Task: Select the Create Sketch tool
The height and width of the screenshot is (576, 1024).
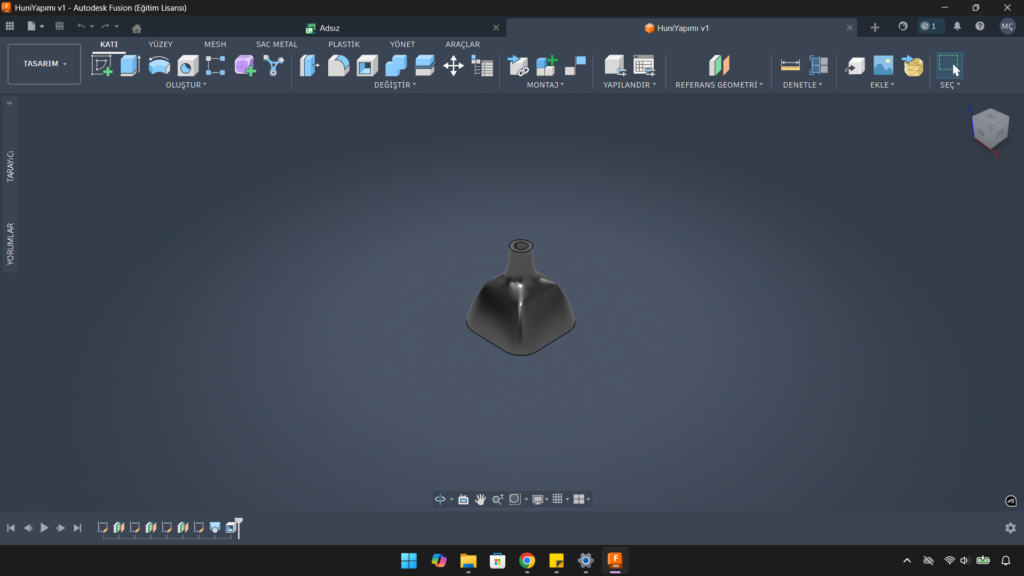Action: (102, 66)
